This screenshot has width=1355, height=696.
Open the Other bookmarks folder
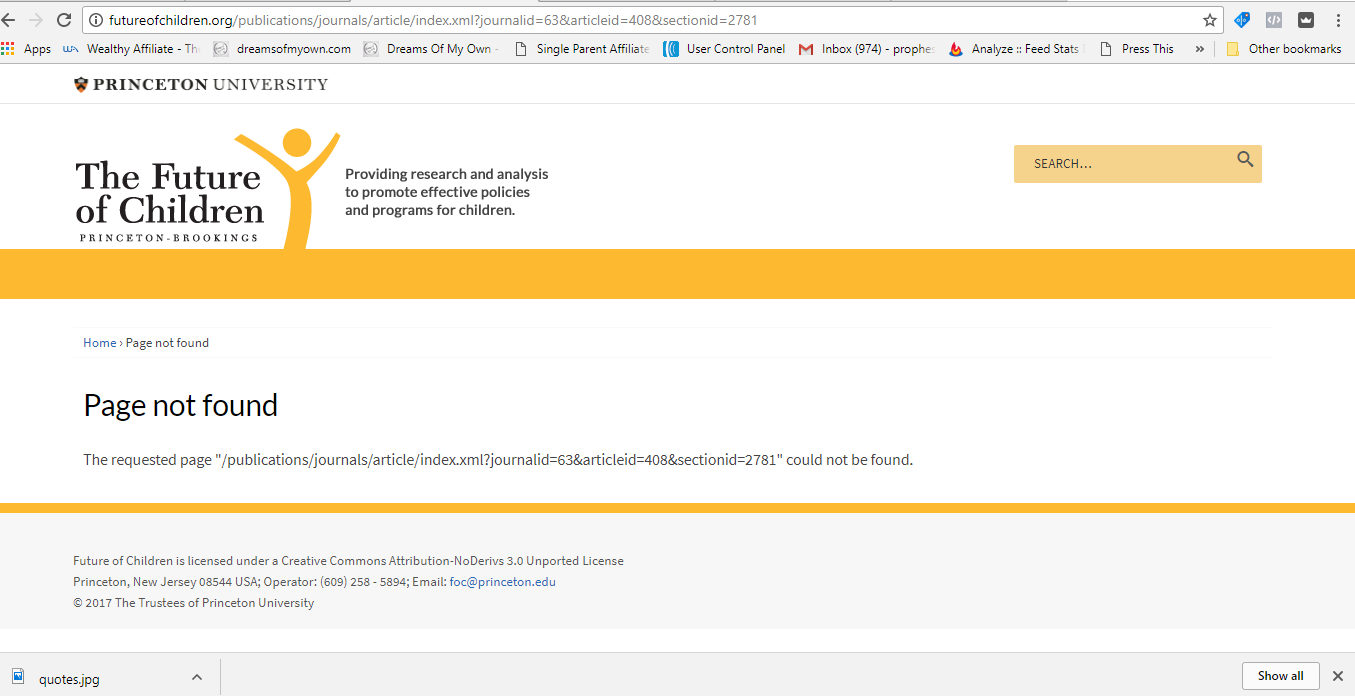point(1283,49)
